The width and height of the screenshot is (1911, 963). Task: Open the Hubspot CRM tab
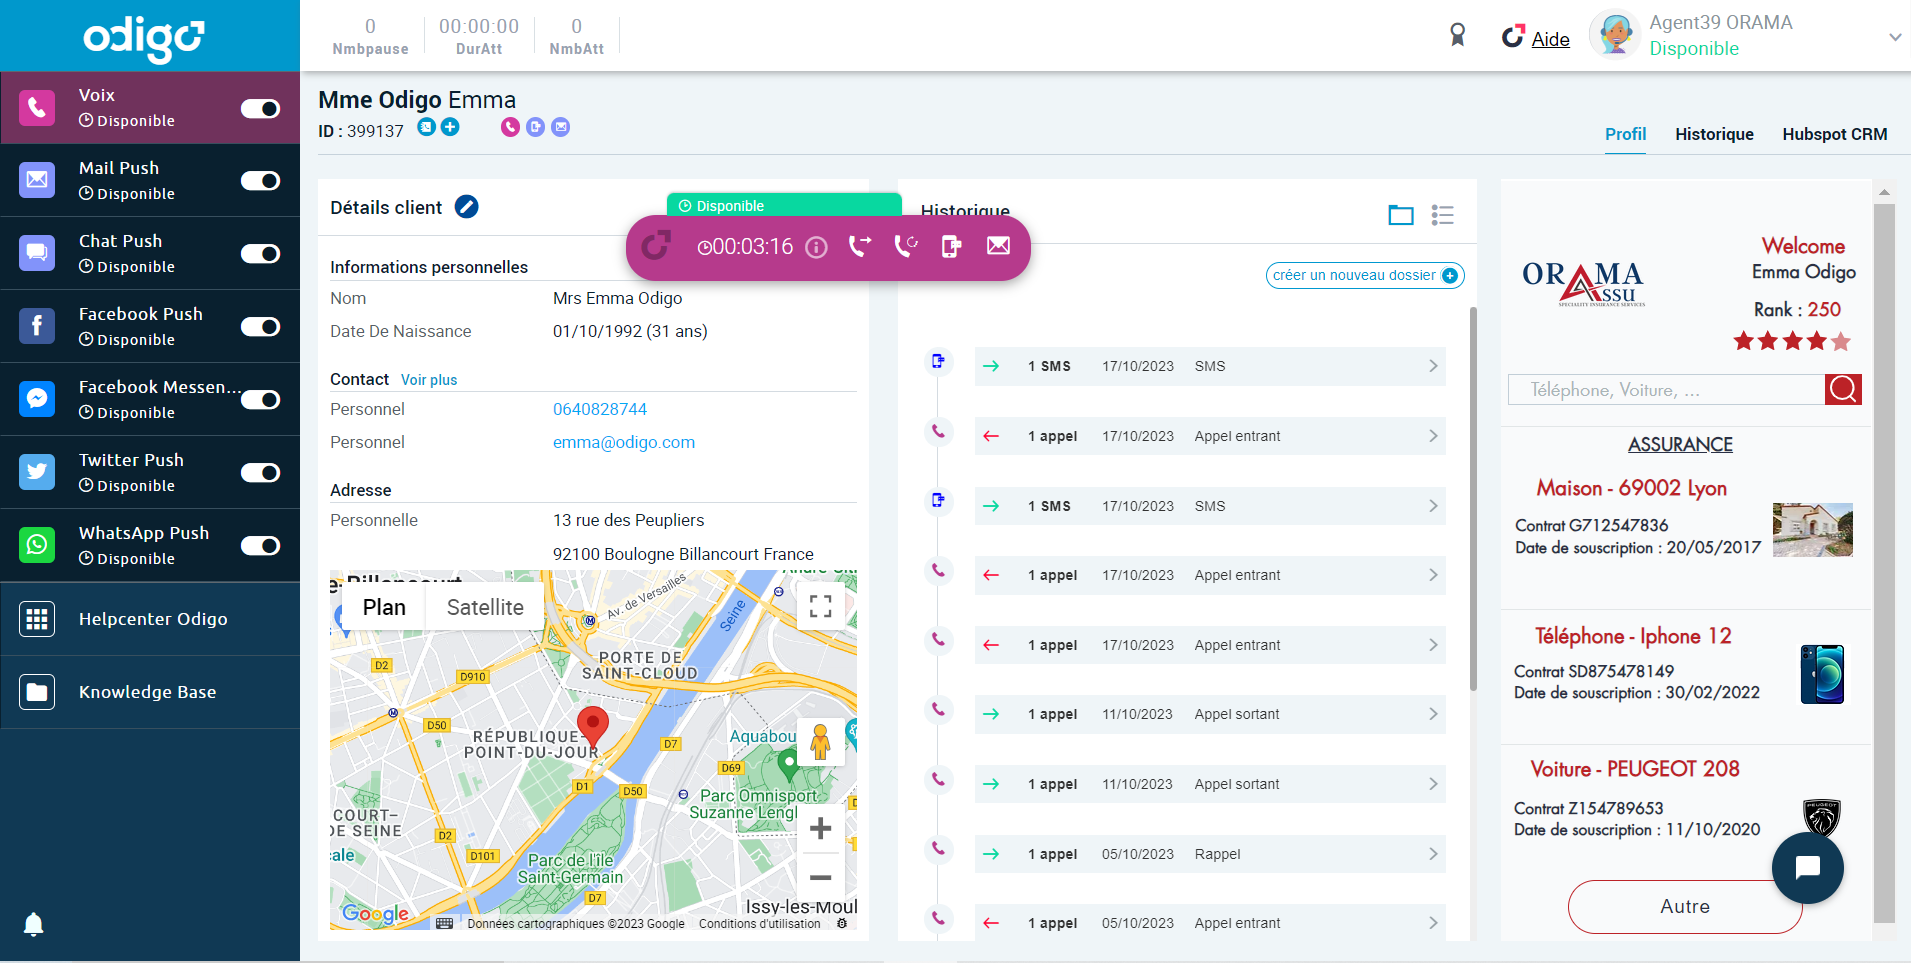[1834, 134]
